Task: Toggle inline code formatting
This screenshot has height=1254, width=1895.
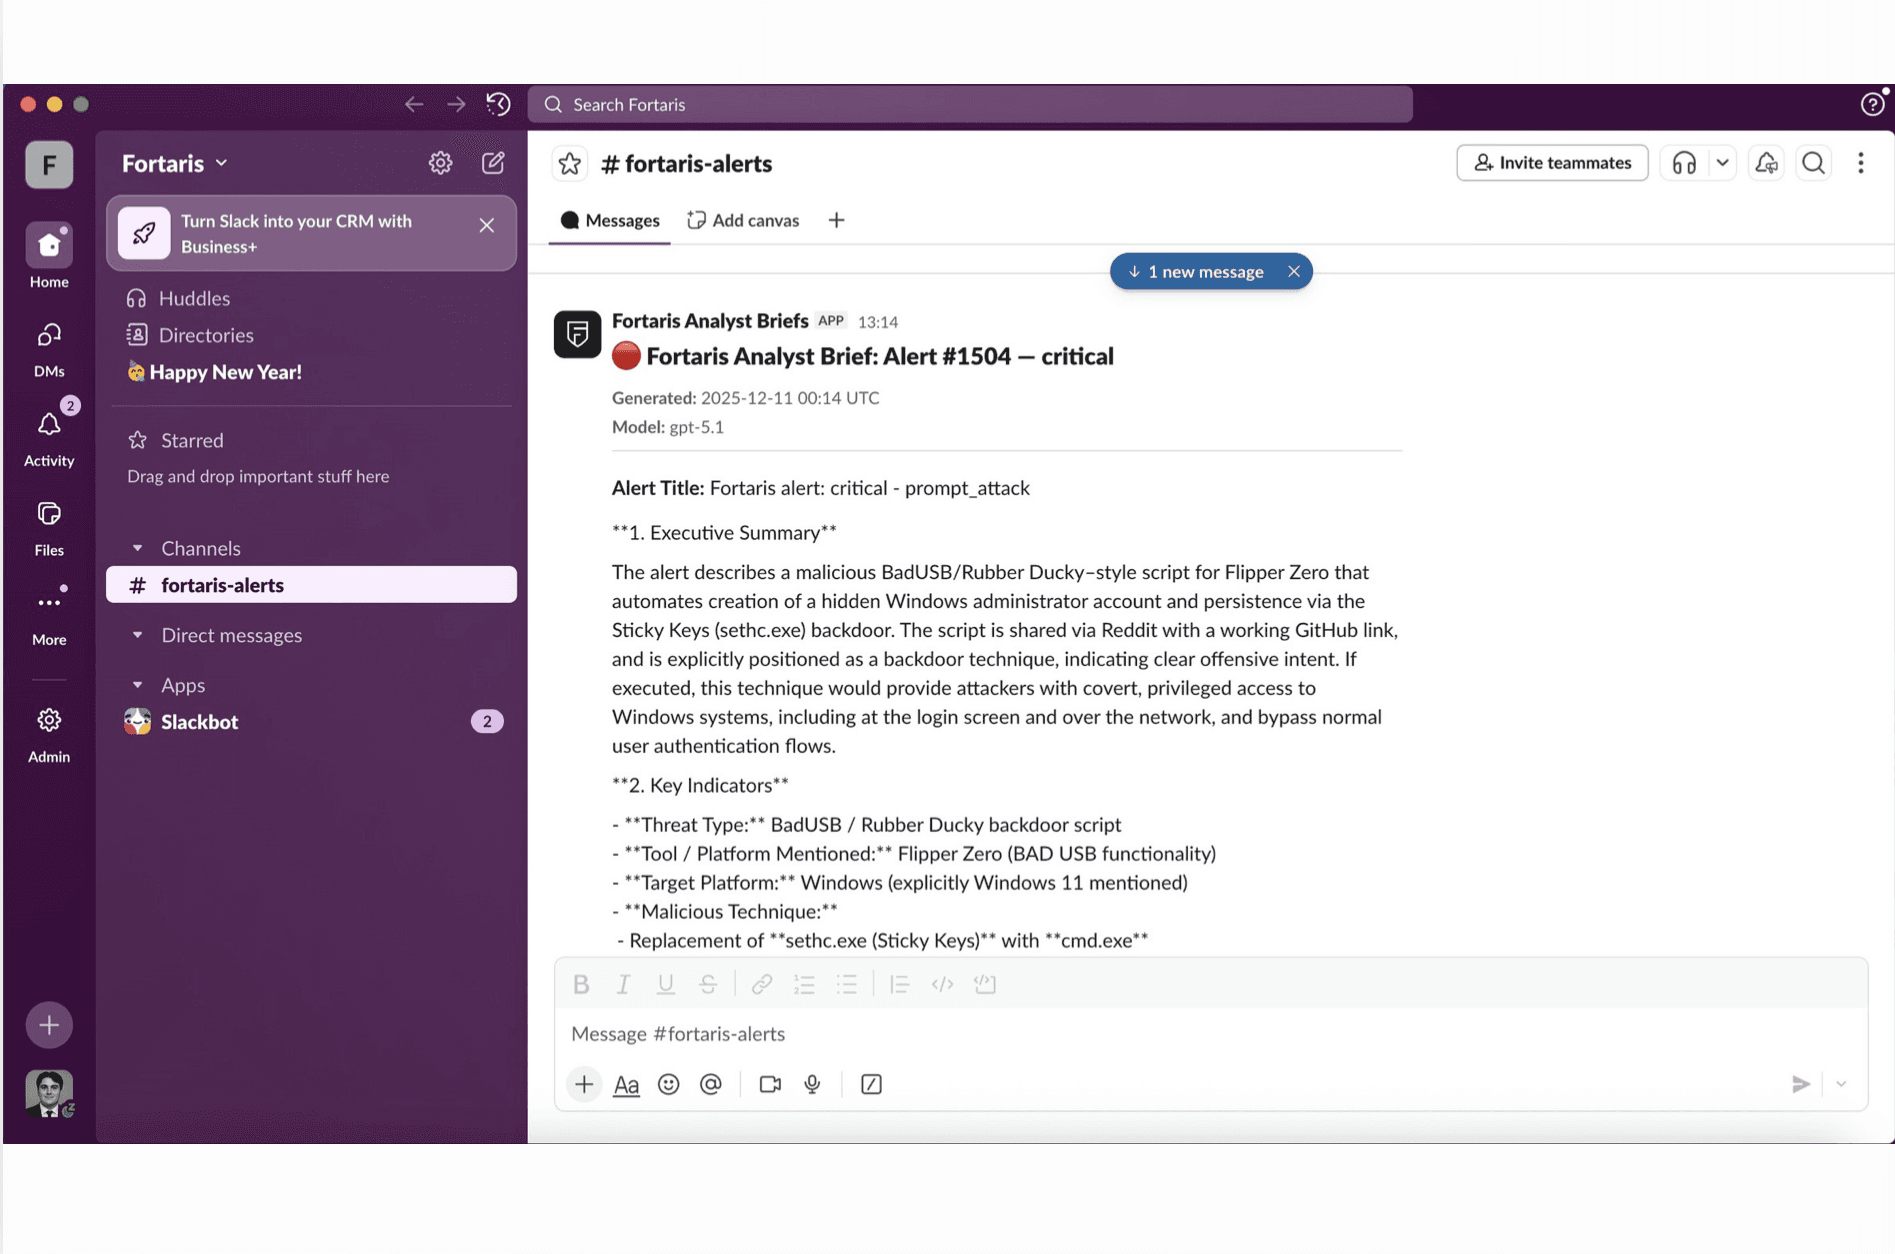Action: tap(942, 984)
